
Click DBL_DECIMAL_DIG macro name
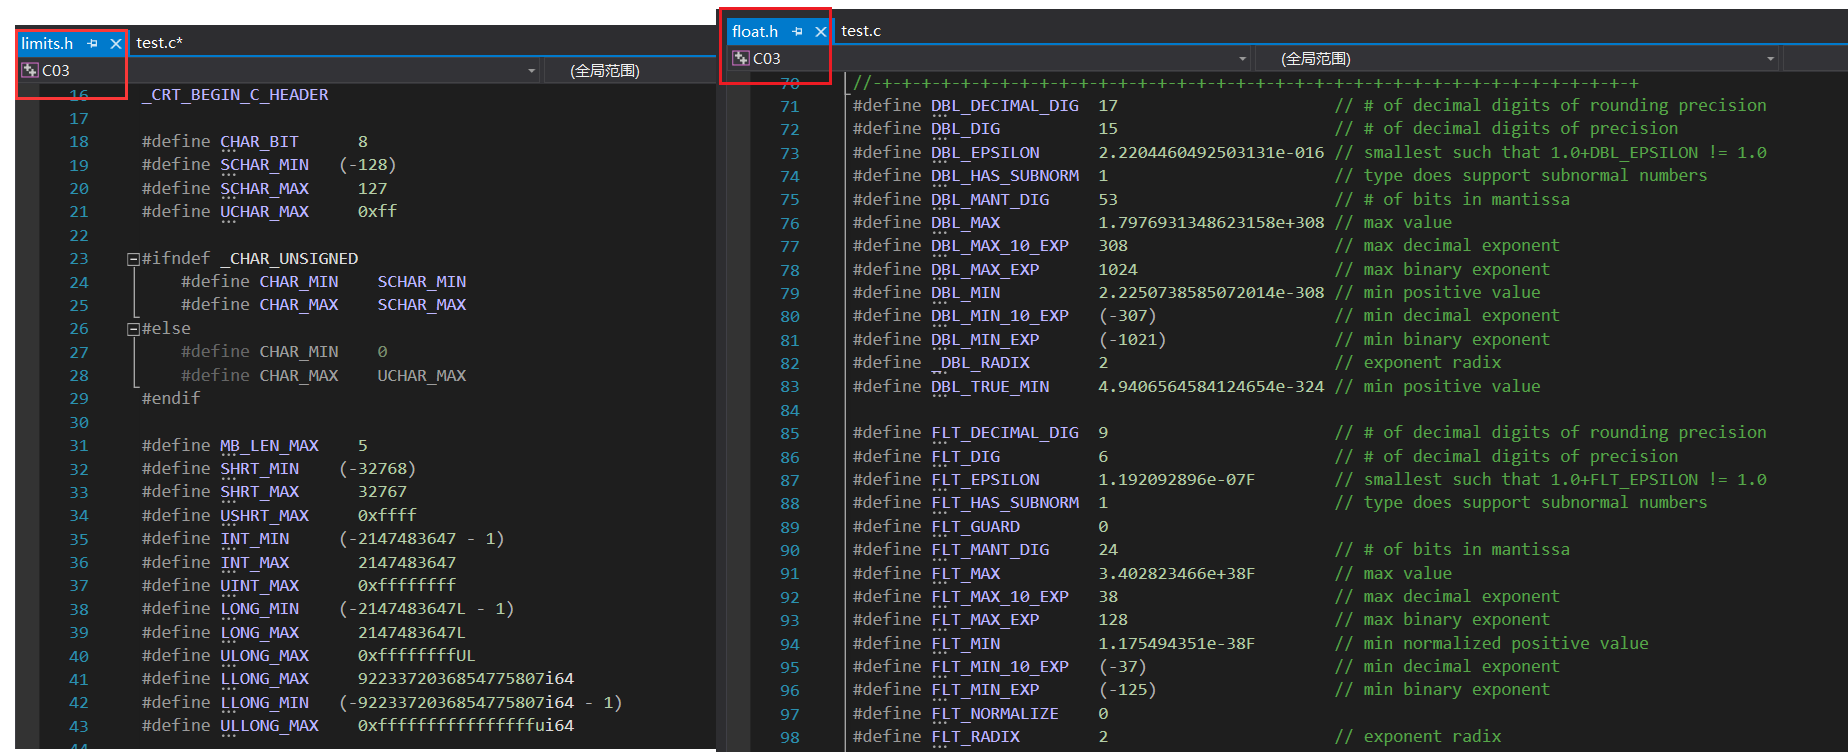pos(1005,106)
